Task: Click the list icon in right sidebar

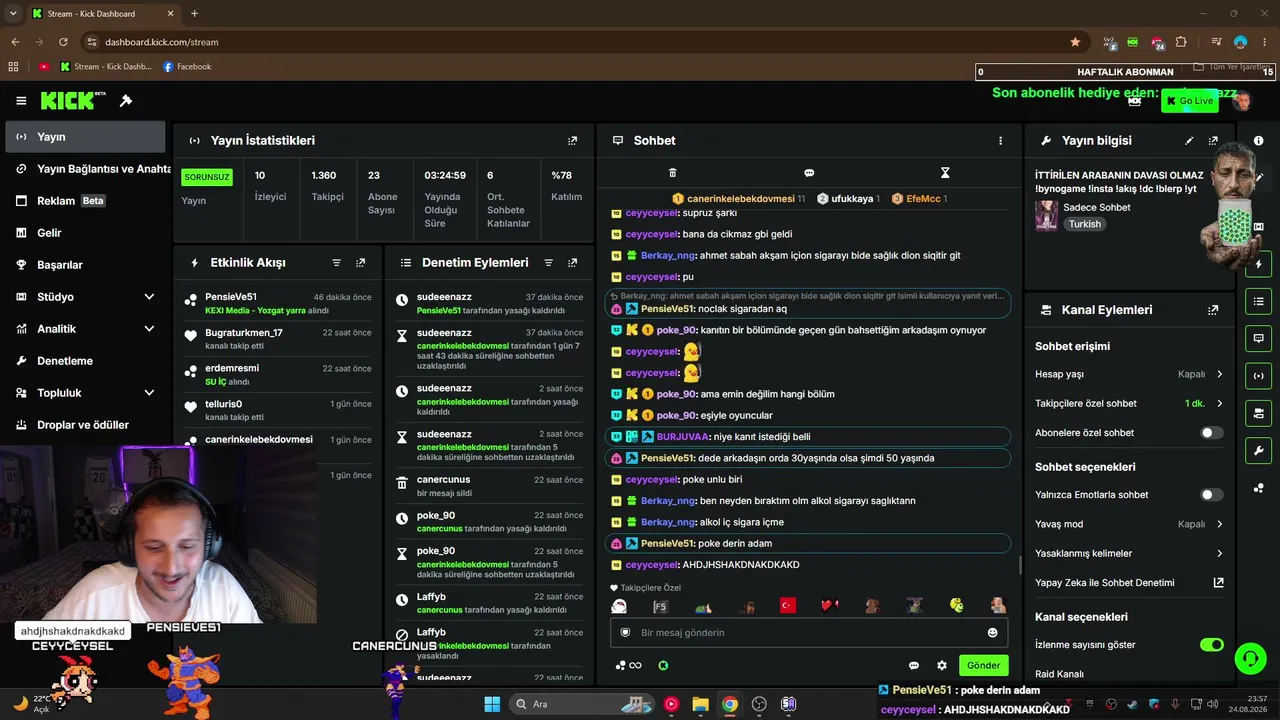Action: click(1258, 301)
